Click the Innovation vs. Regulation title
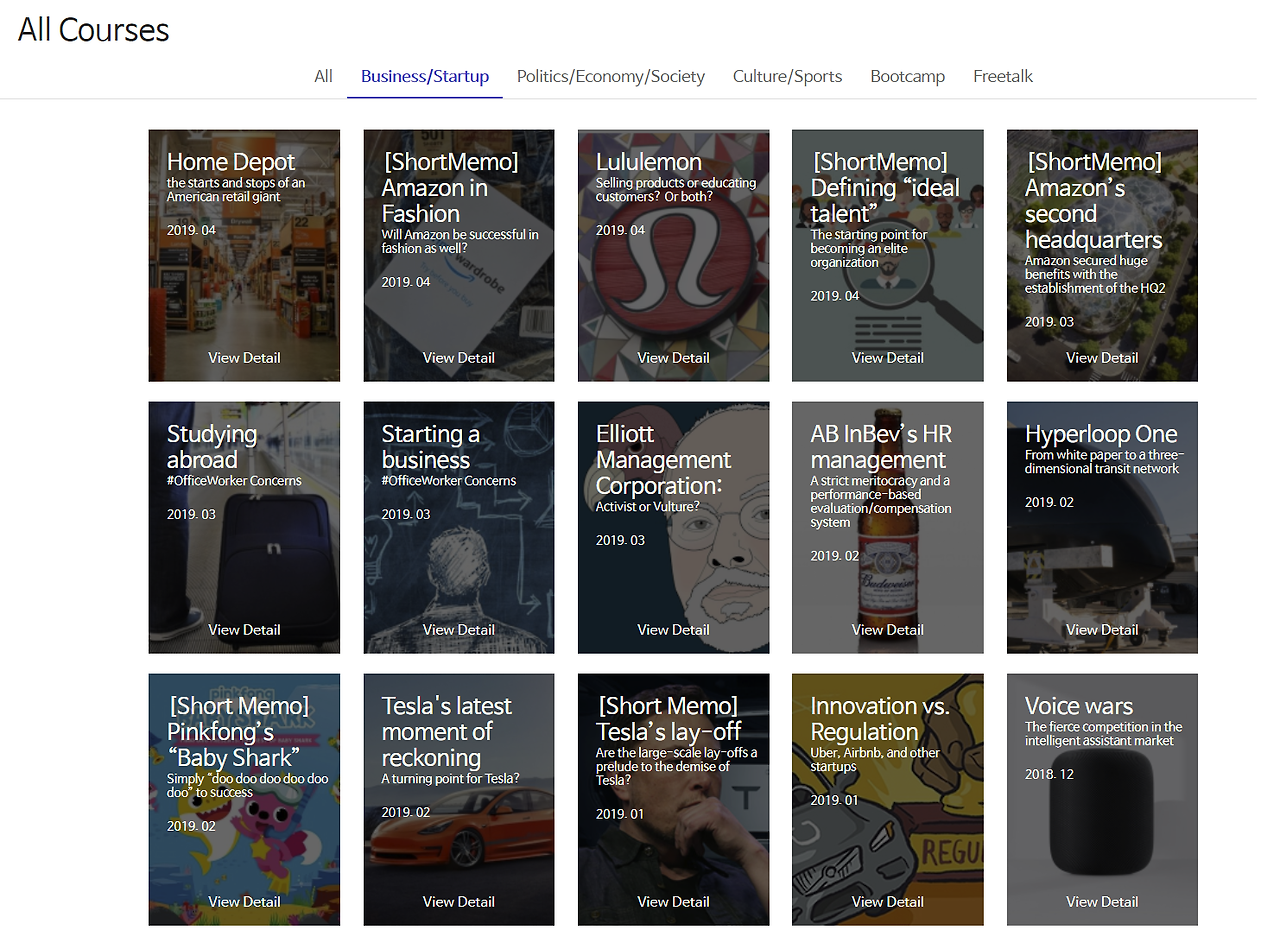The image size is (1280, 930). 880,719
